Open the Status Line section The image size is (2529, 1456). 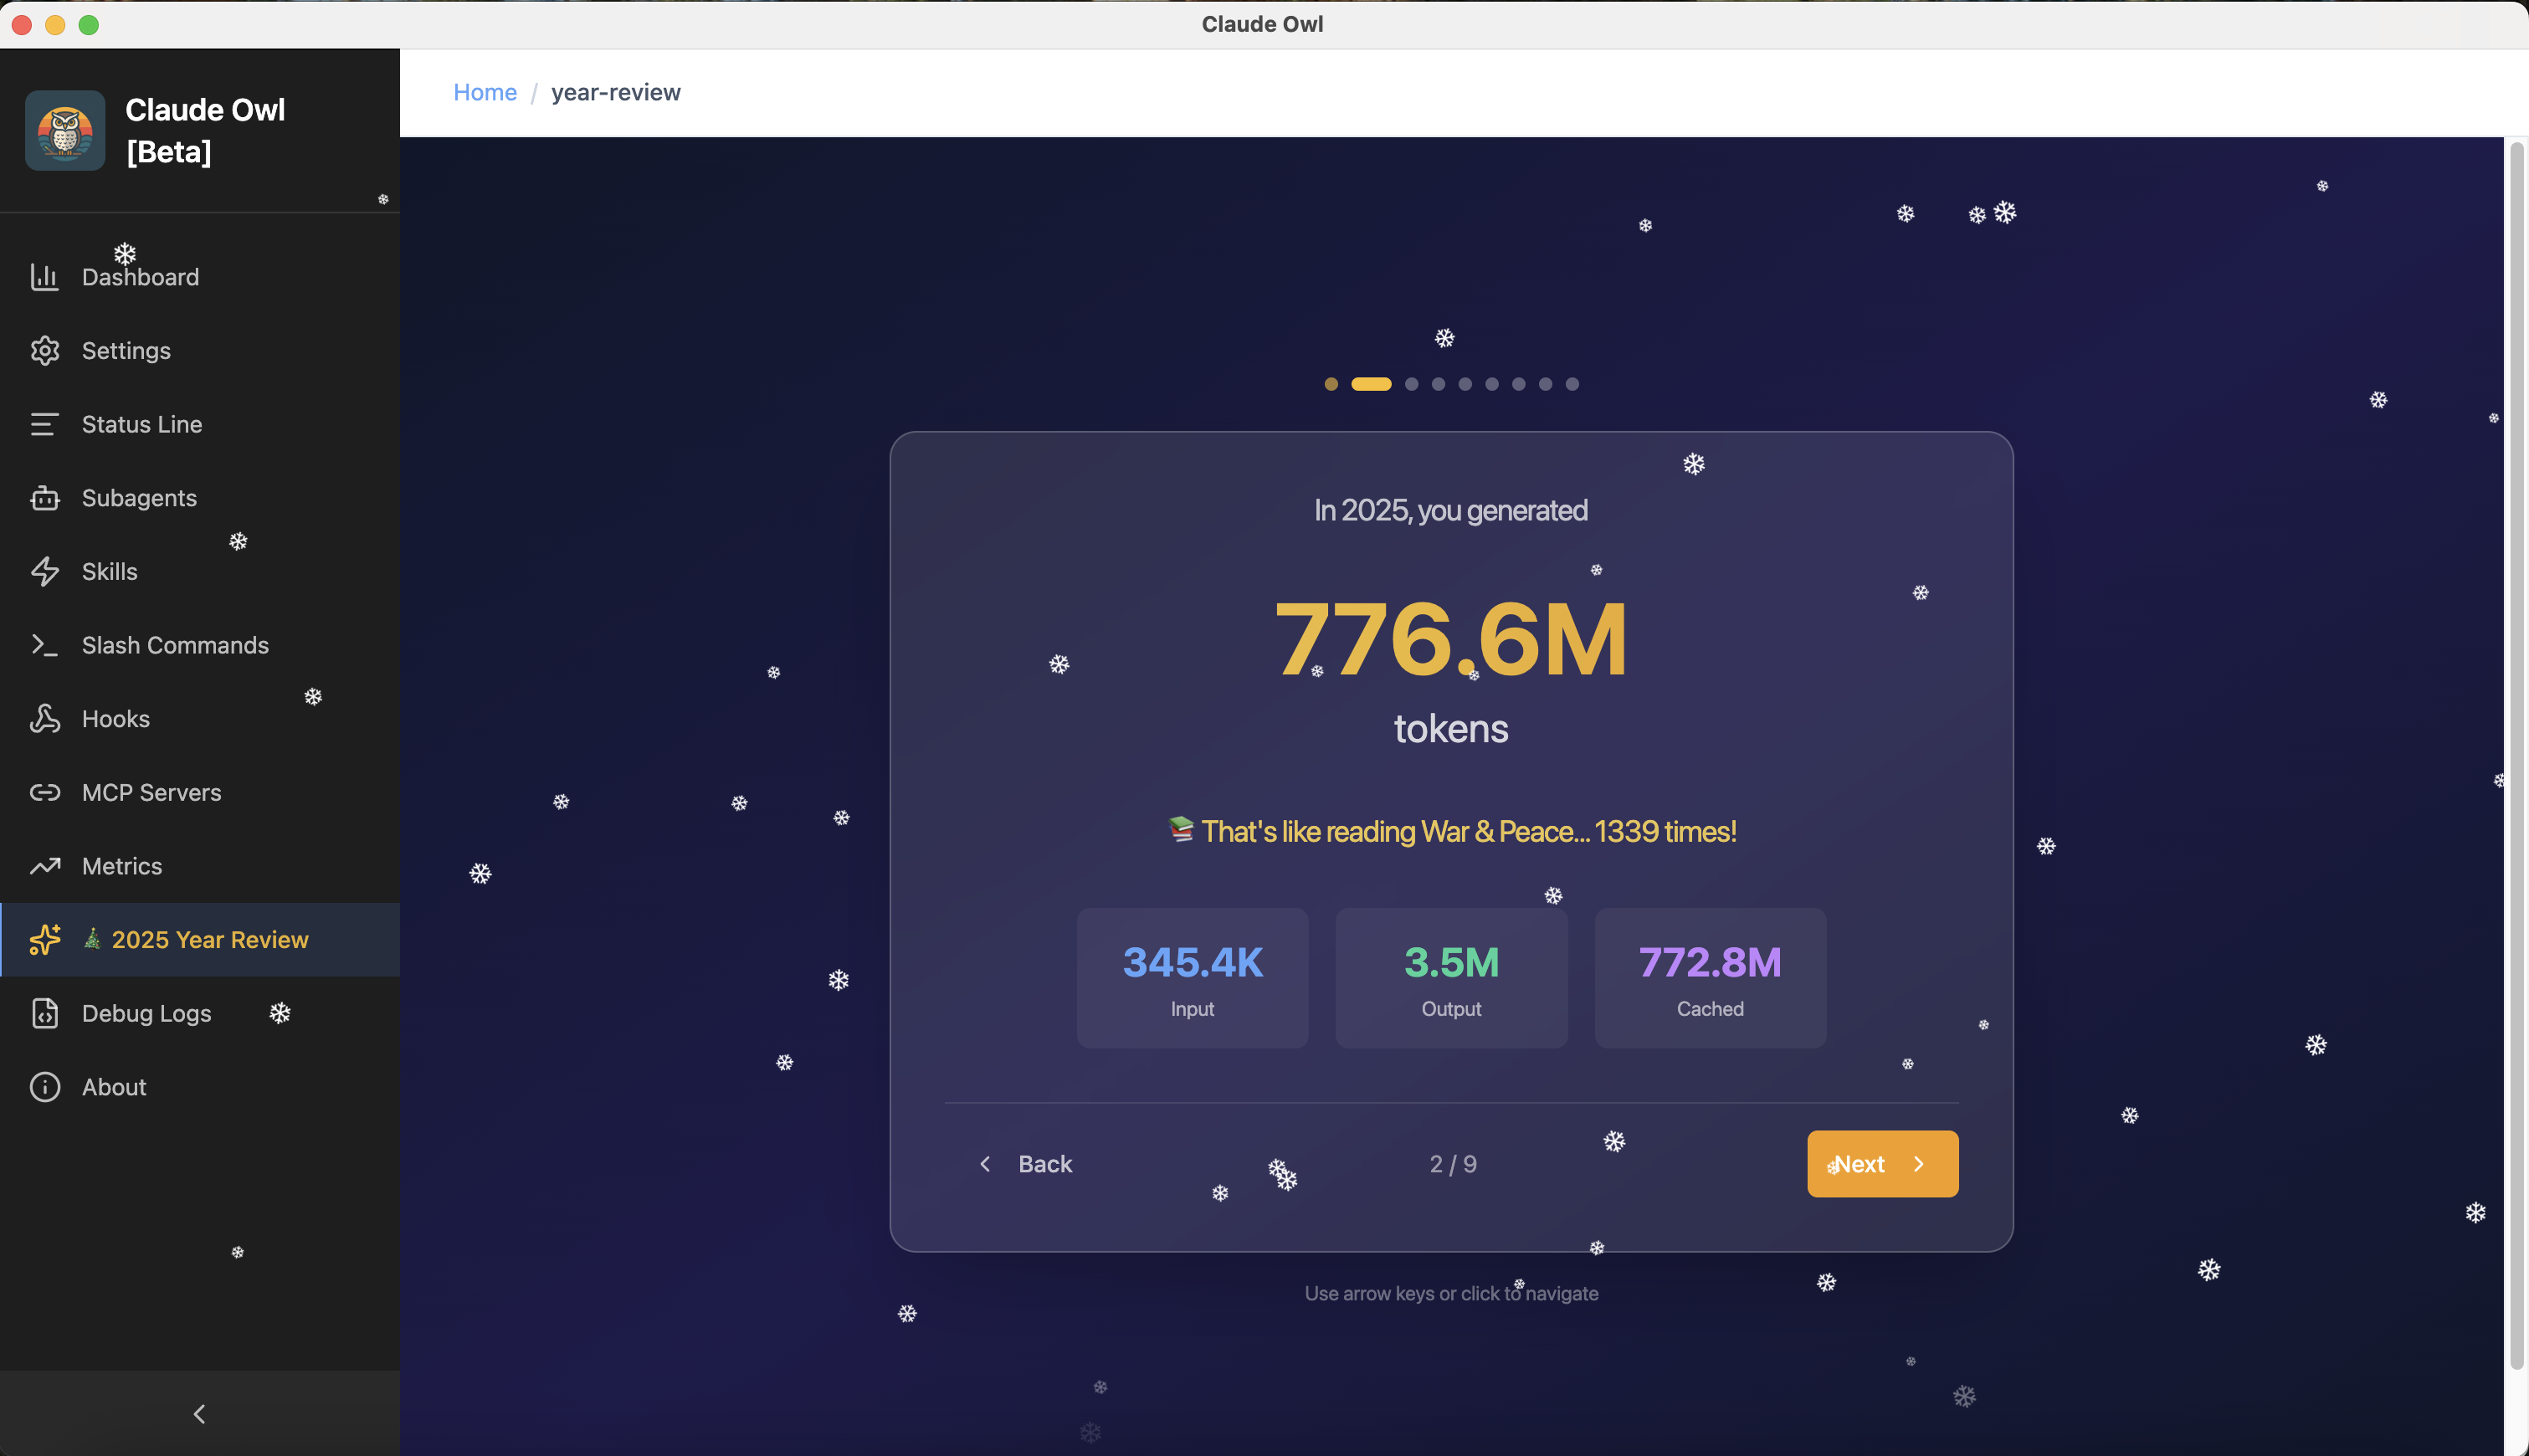[x=141, y=424]
